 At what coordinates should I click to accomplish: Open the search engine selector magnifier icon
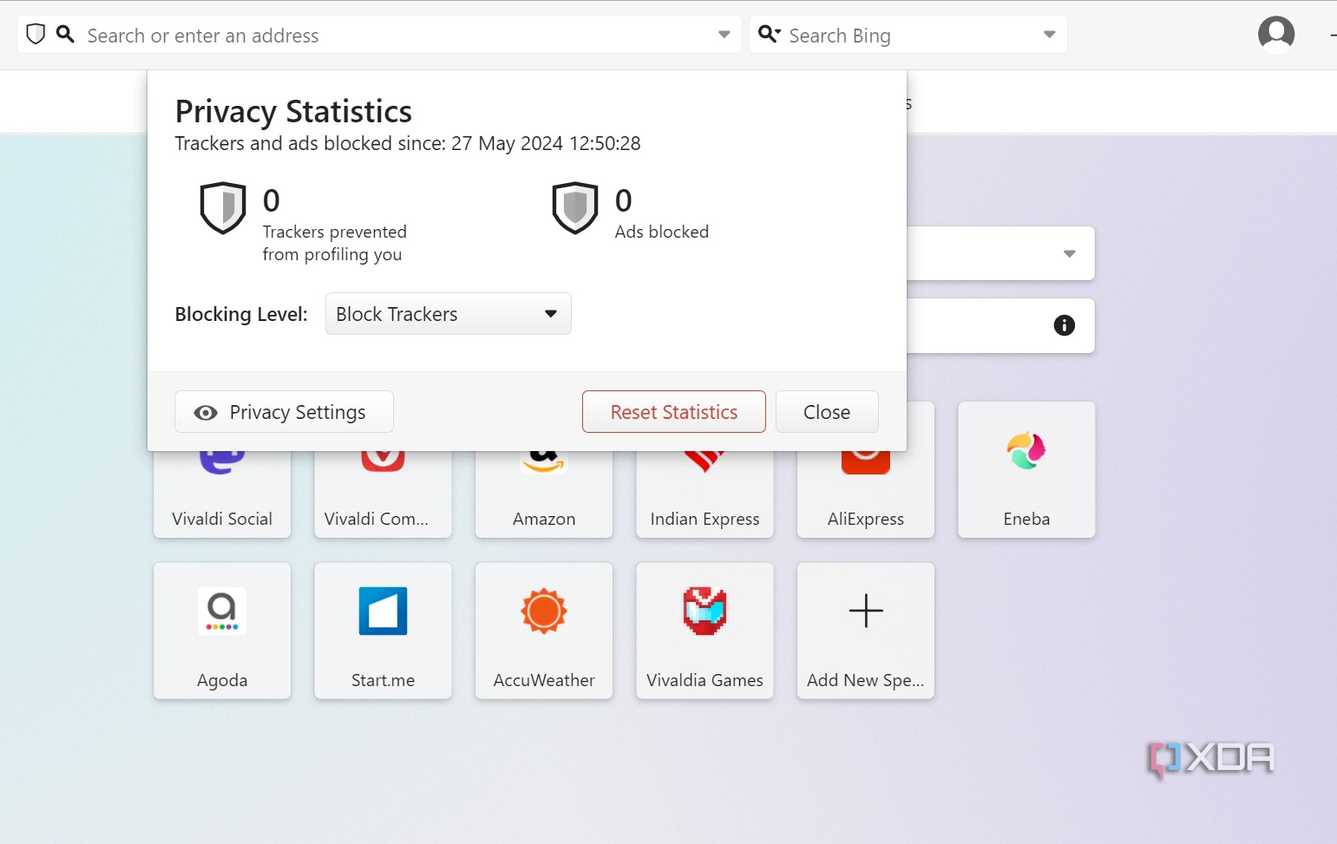pyautogui.click(x=768, y=35)
